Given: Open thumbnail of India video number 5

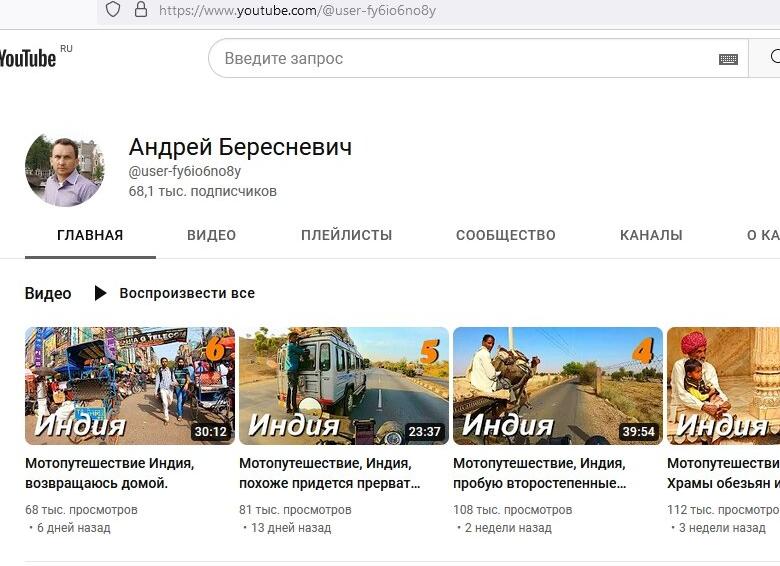Looking at the screenshot, I should click(344, 385).
